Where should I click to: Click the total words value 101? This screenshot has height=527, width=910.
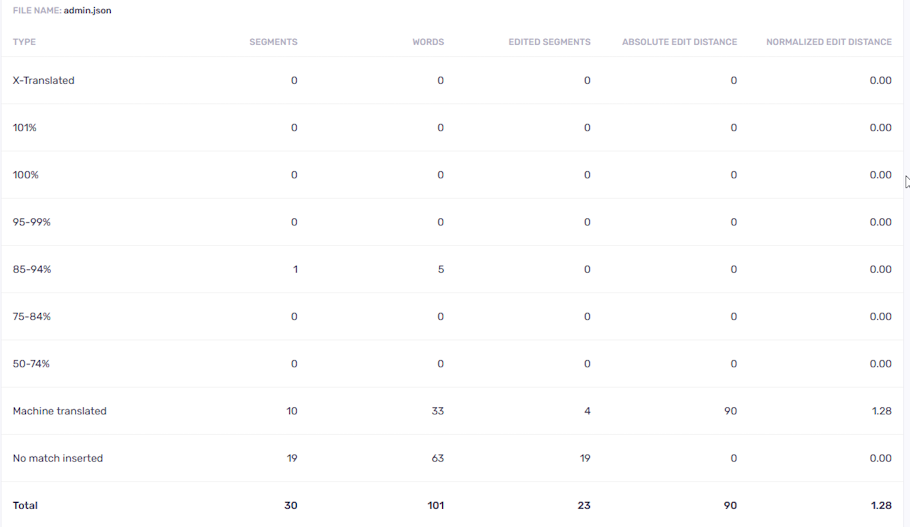[x=435, y=505]
